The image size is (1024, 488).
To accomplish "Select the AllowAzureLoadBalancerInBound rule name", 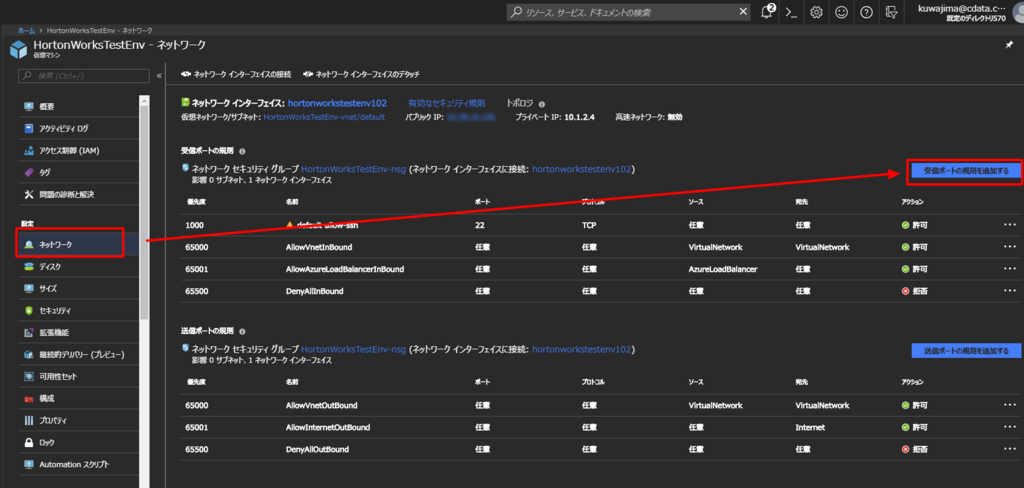I will point(345,268).
